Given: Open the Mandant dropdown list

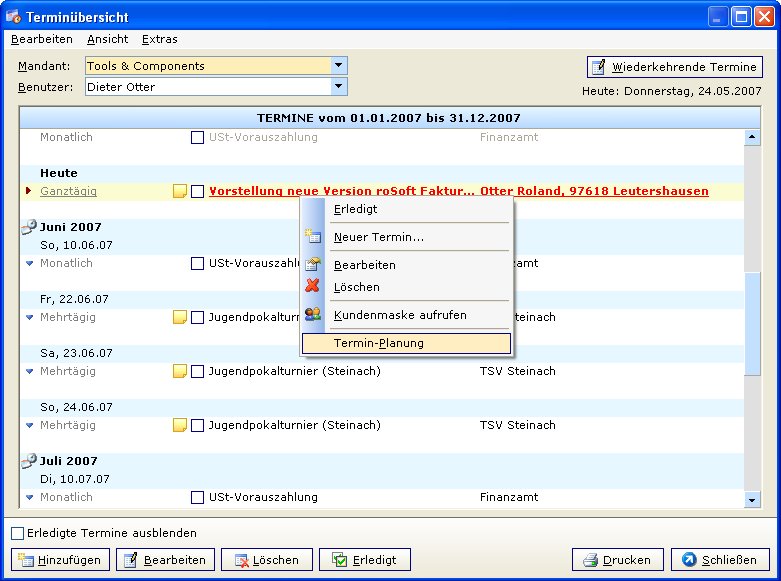Looking at the screenshot, I should [x=339, y=66].
